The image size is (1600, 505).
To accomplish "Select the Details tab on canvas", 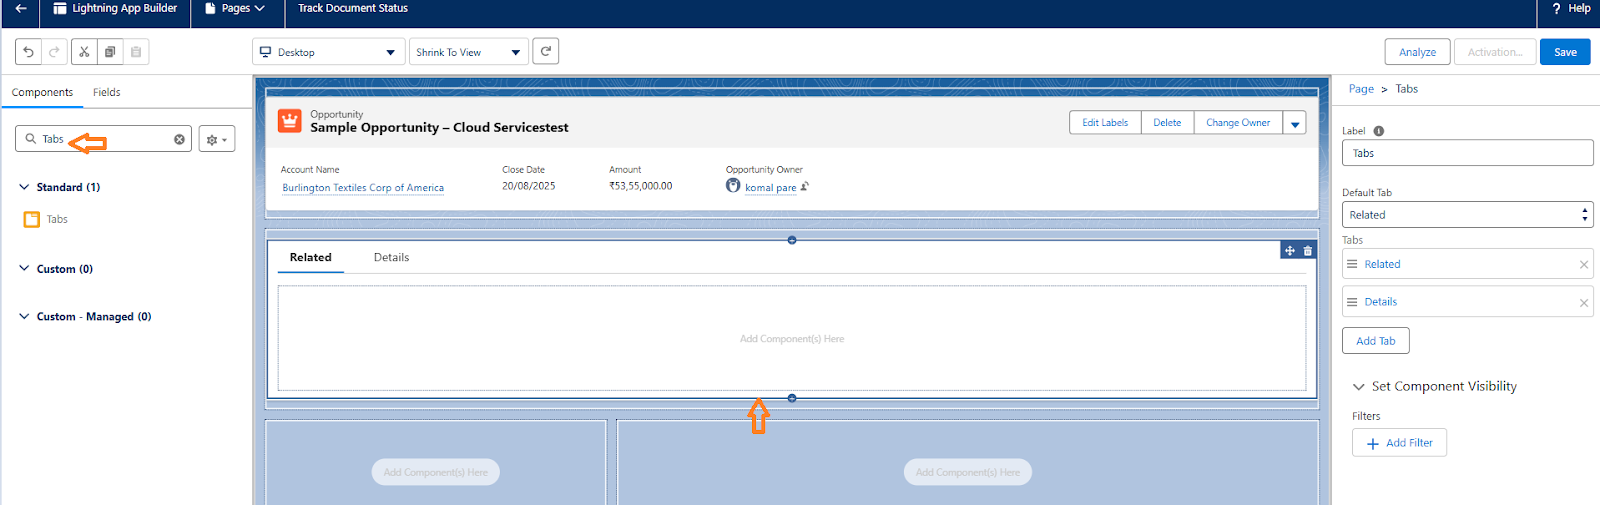I will coord(391,258).
